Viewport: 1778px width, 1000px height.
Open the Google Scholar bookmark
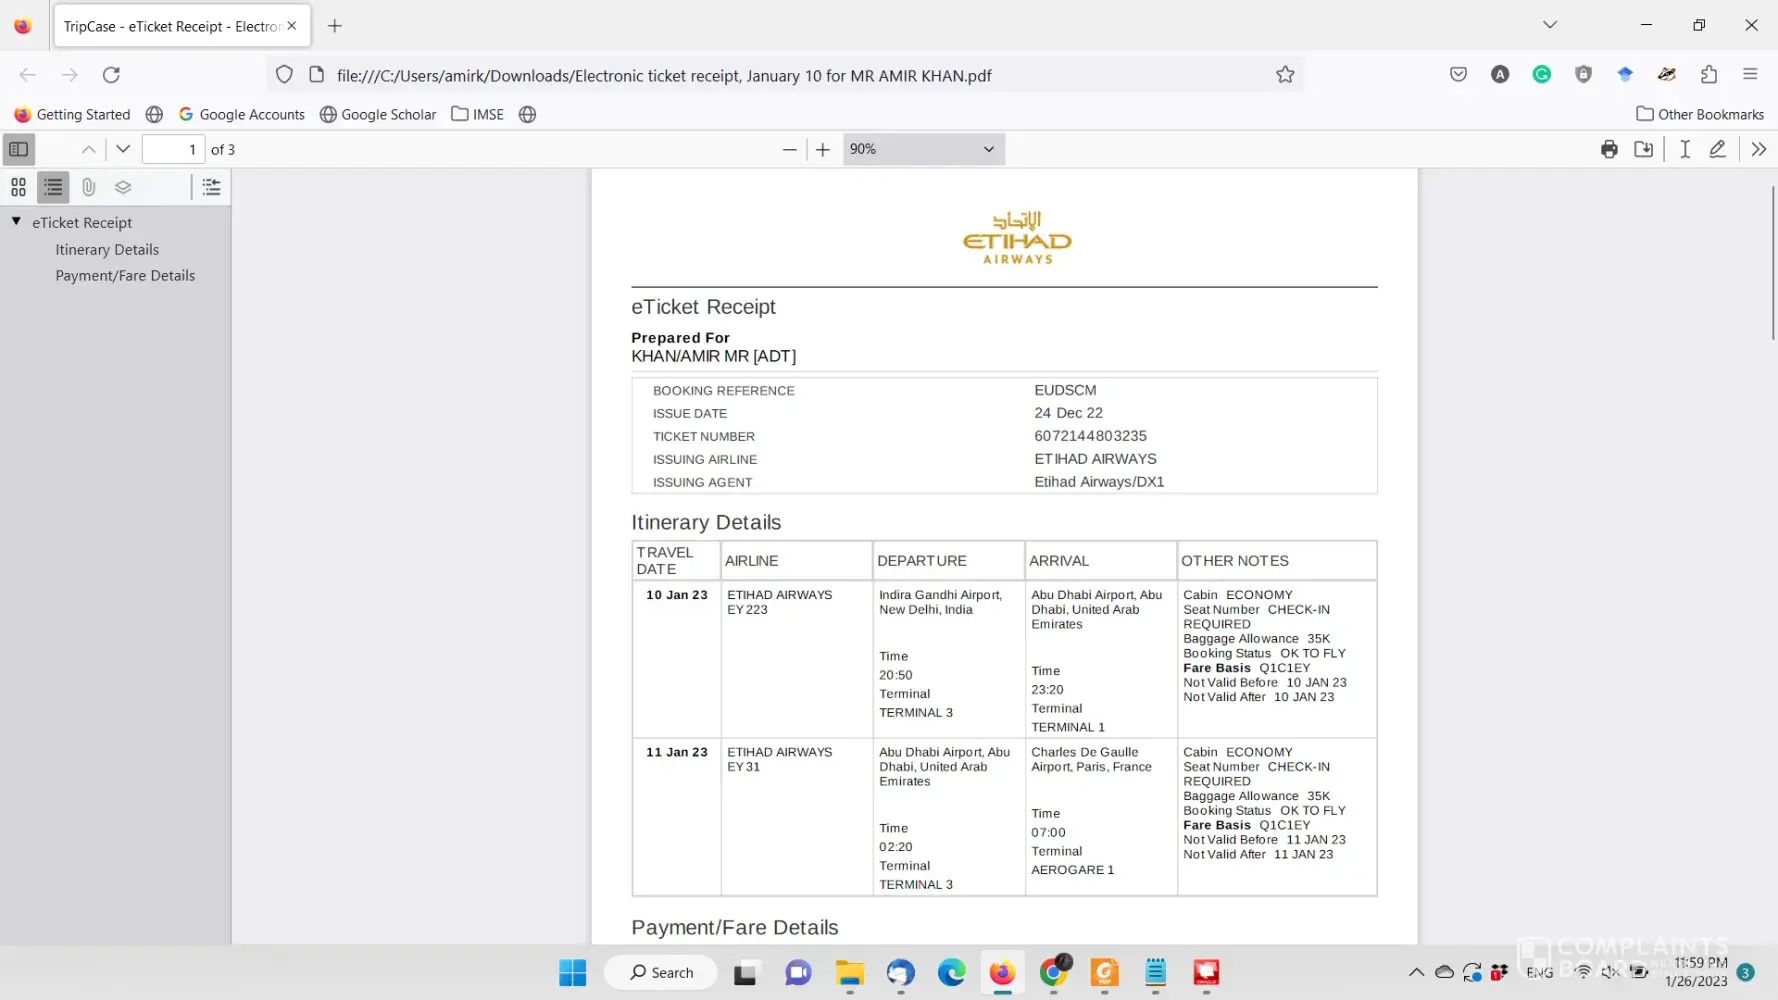378,114
